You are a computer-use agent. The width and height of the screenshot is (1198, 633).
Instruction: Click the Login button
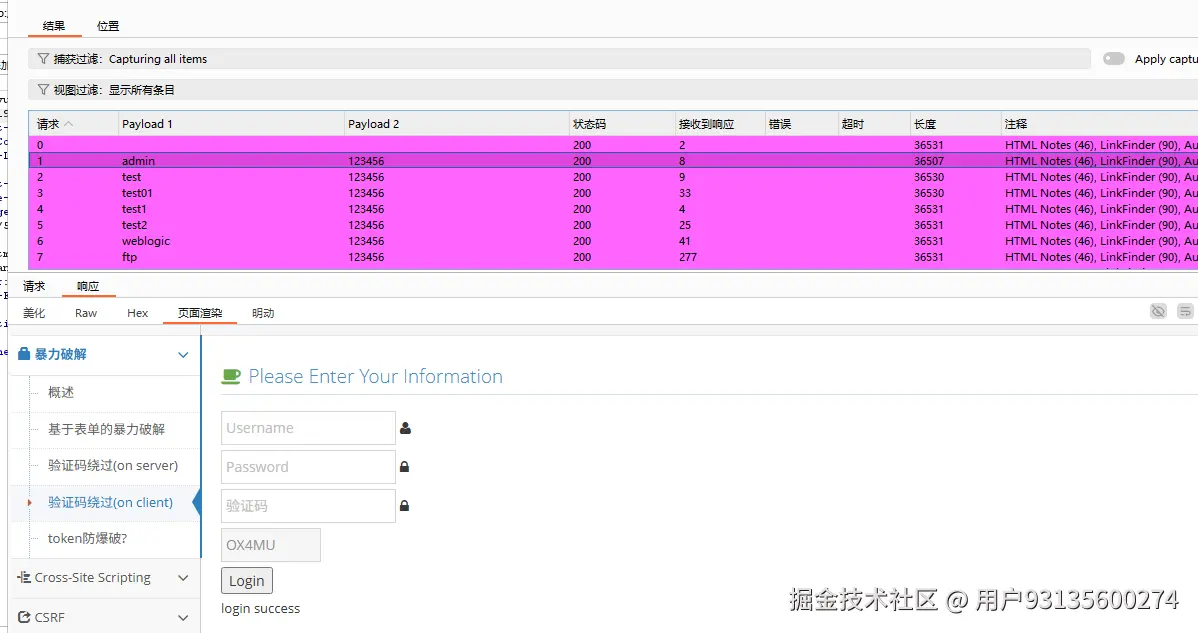pyautogui.click(x=247, y=580)
